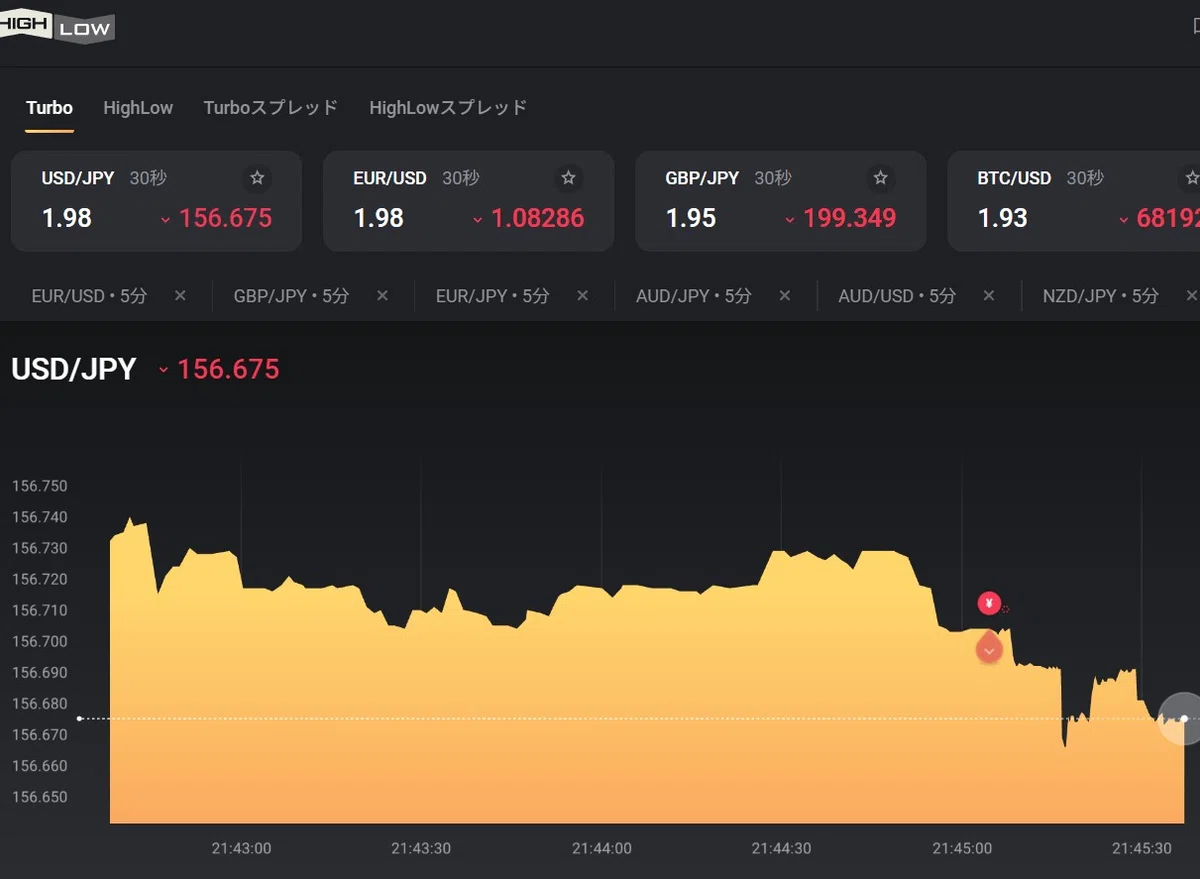Image resolution: width=1200 pixels, height=879 pixels.
Task: Favorite the GBP/JPY 30秒 card star
Action: point(881,178)
